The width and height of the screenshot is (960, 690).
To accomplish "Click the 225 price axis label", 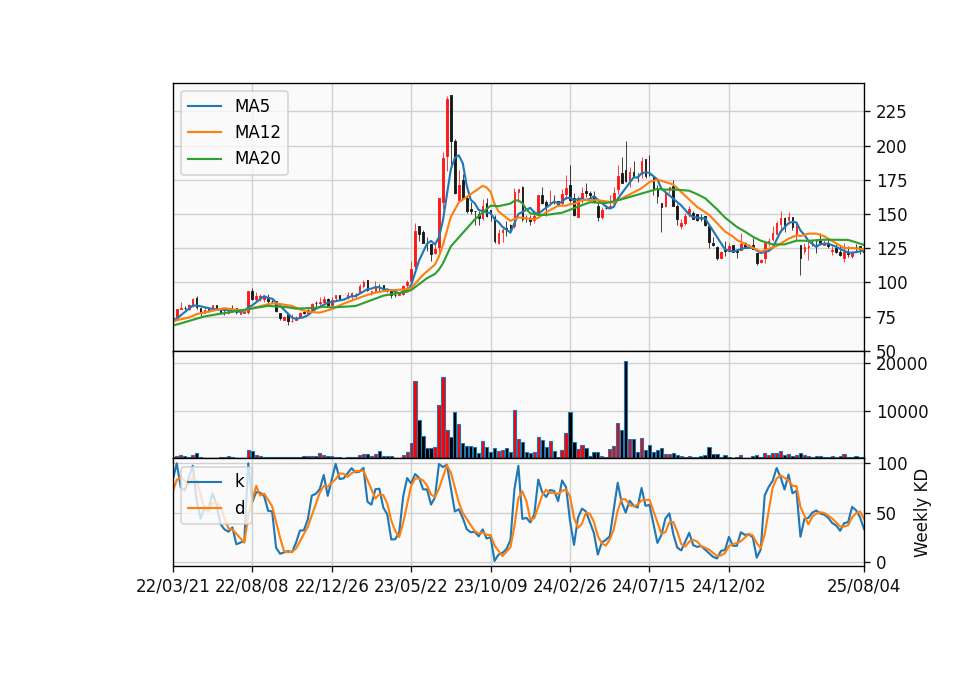I will [891, 113].
